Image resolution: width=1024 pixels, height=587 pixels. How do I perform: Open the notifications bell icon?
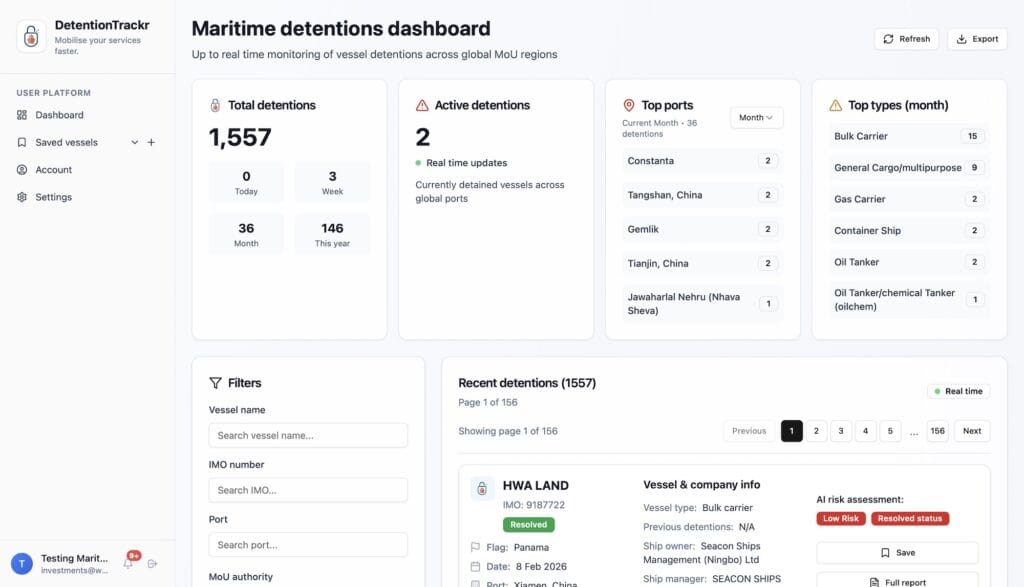pos(129,563)
